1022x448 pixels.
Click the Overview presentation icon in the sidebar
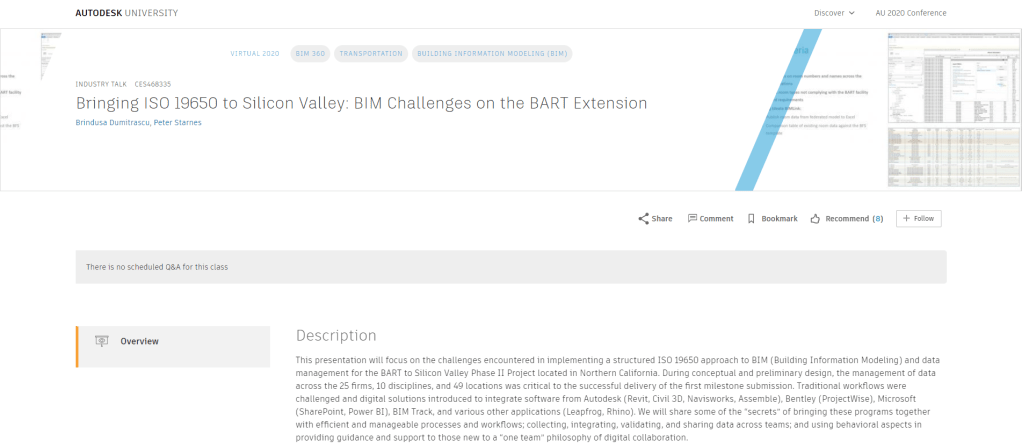pos(100,341)
